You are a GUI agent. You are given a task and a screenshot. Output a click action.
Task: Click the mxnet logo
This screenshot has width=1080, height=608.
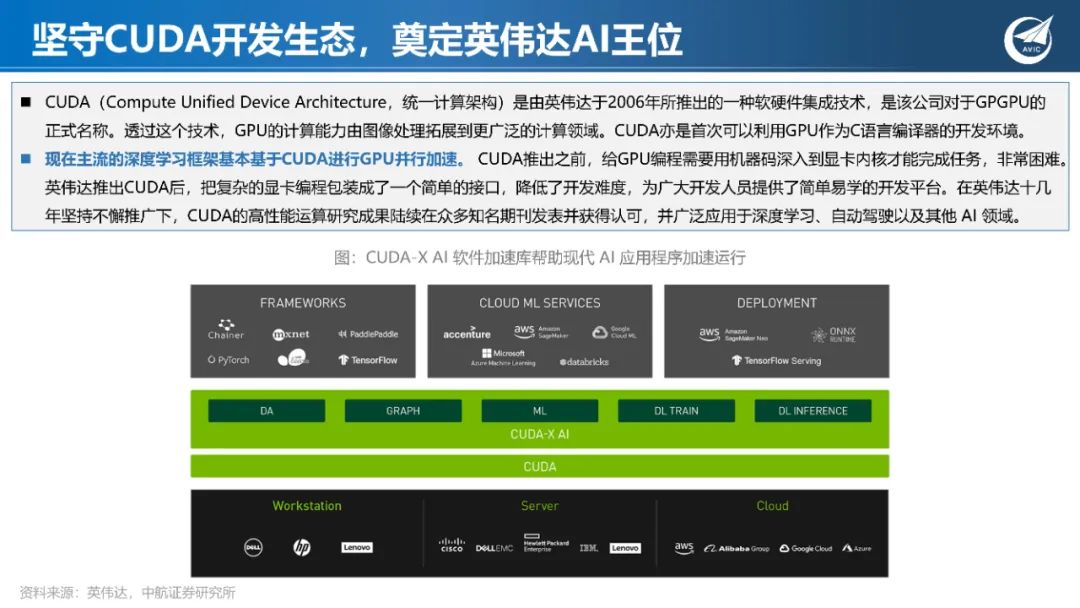tap(291, 334)
